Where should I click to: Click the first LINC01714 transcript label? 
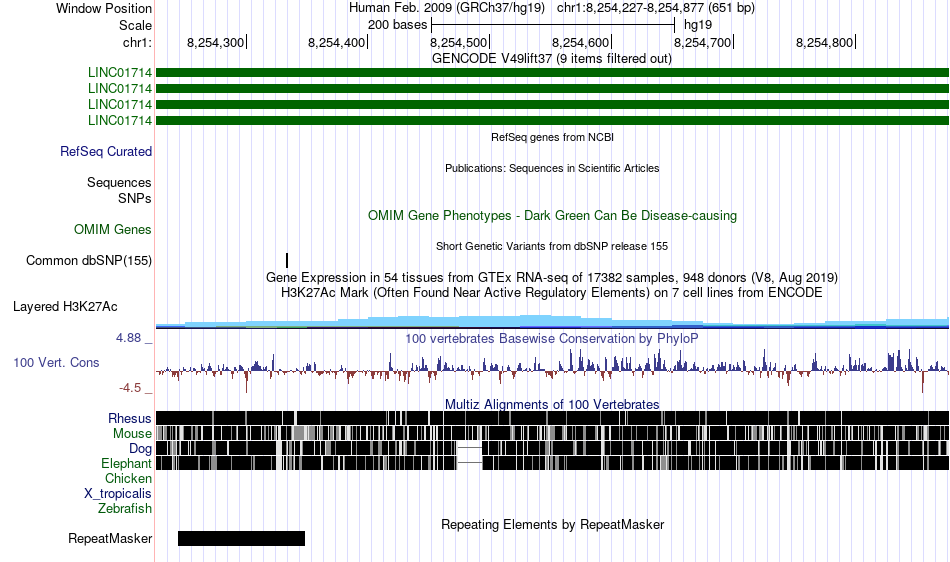[x=120, y=73]
